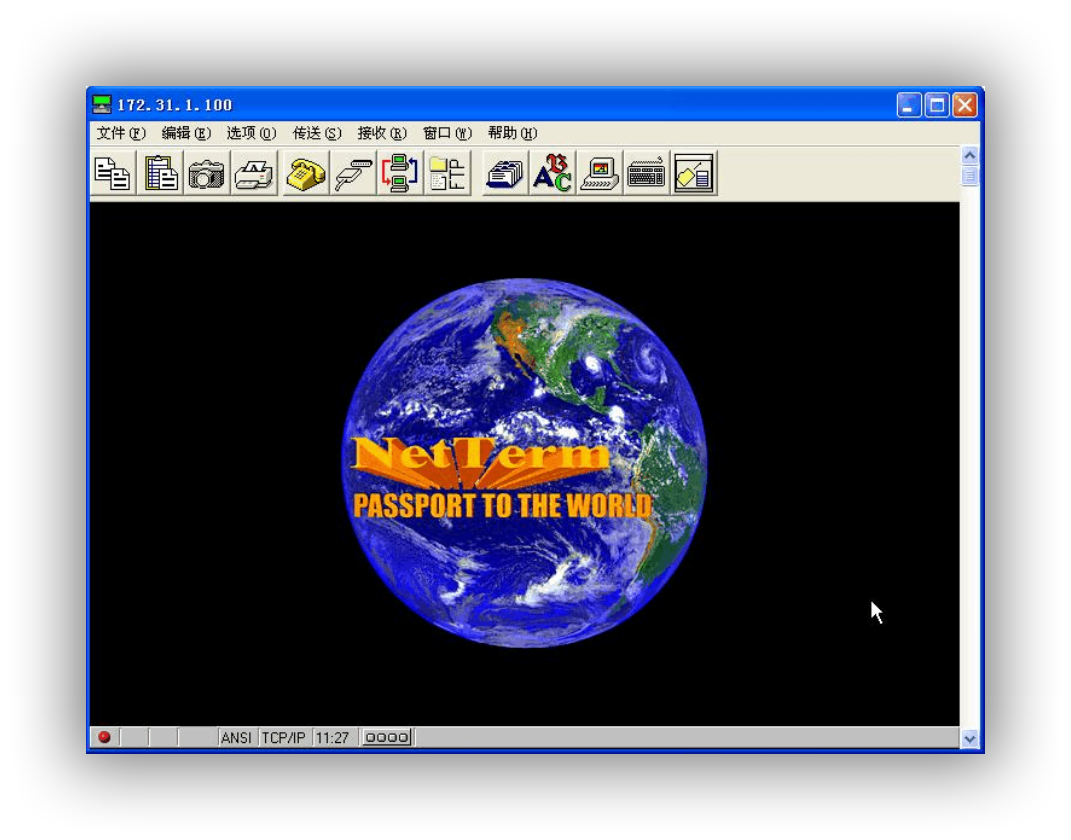Click the yellow folder tree icon

pyautogui.click(x=447, y=173)
